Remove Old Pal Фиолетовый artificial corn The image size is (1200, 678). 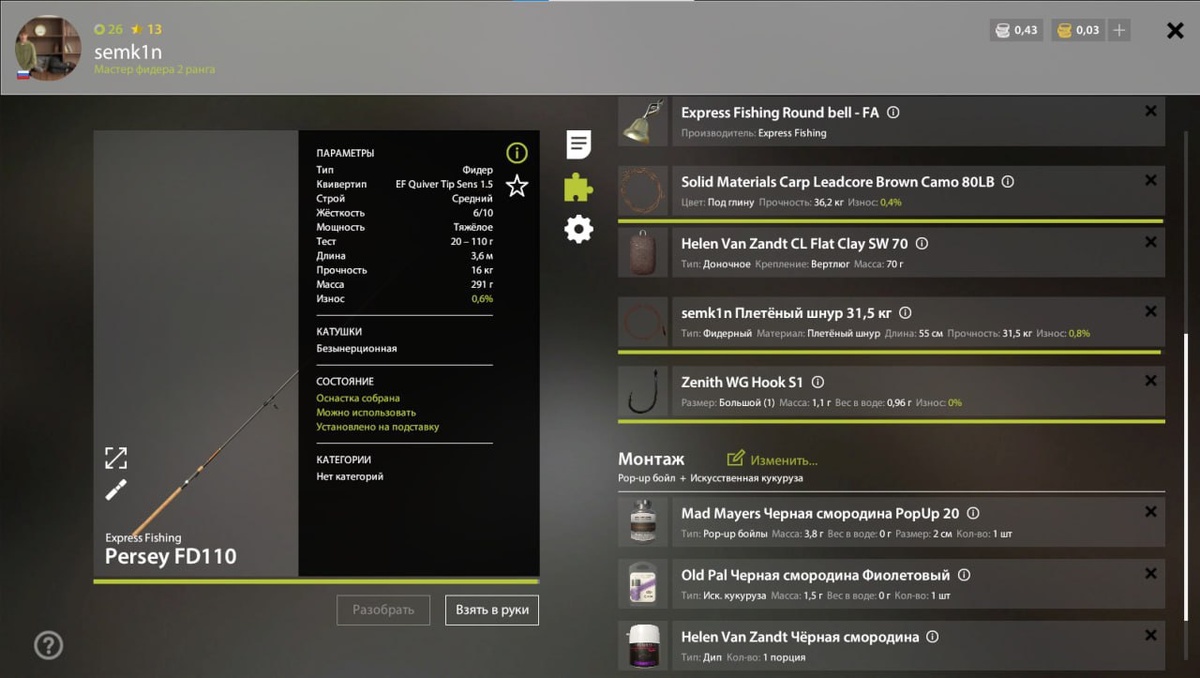(x=1150, y=574)
